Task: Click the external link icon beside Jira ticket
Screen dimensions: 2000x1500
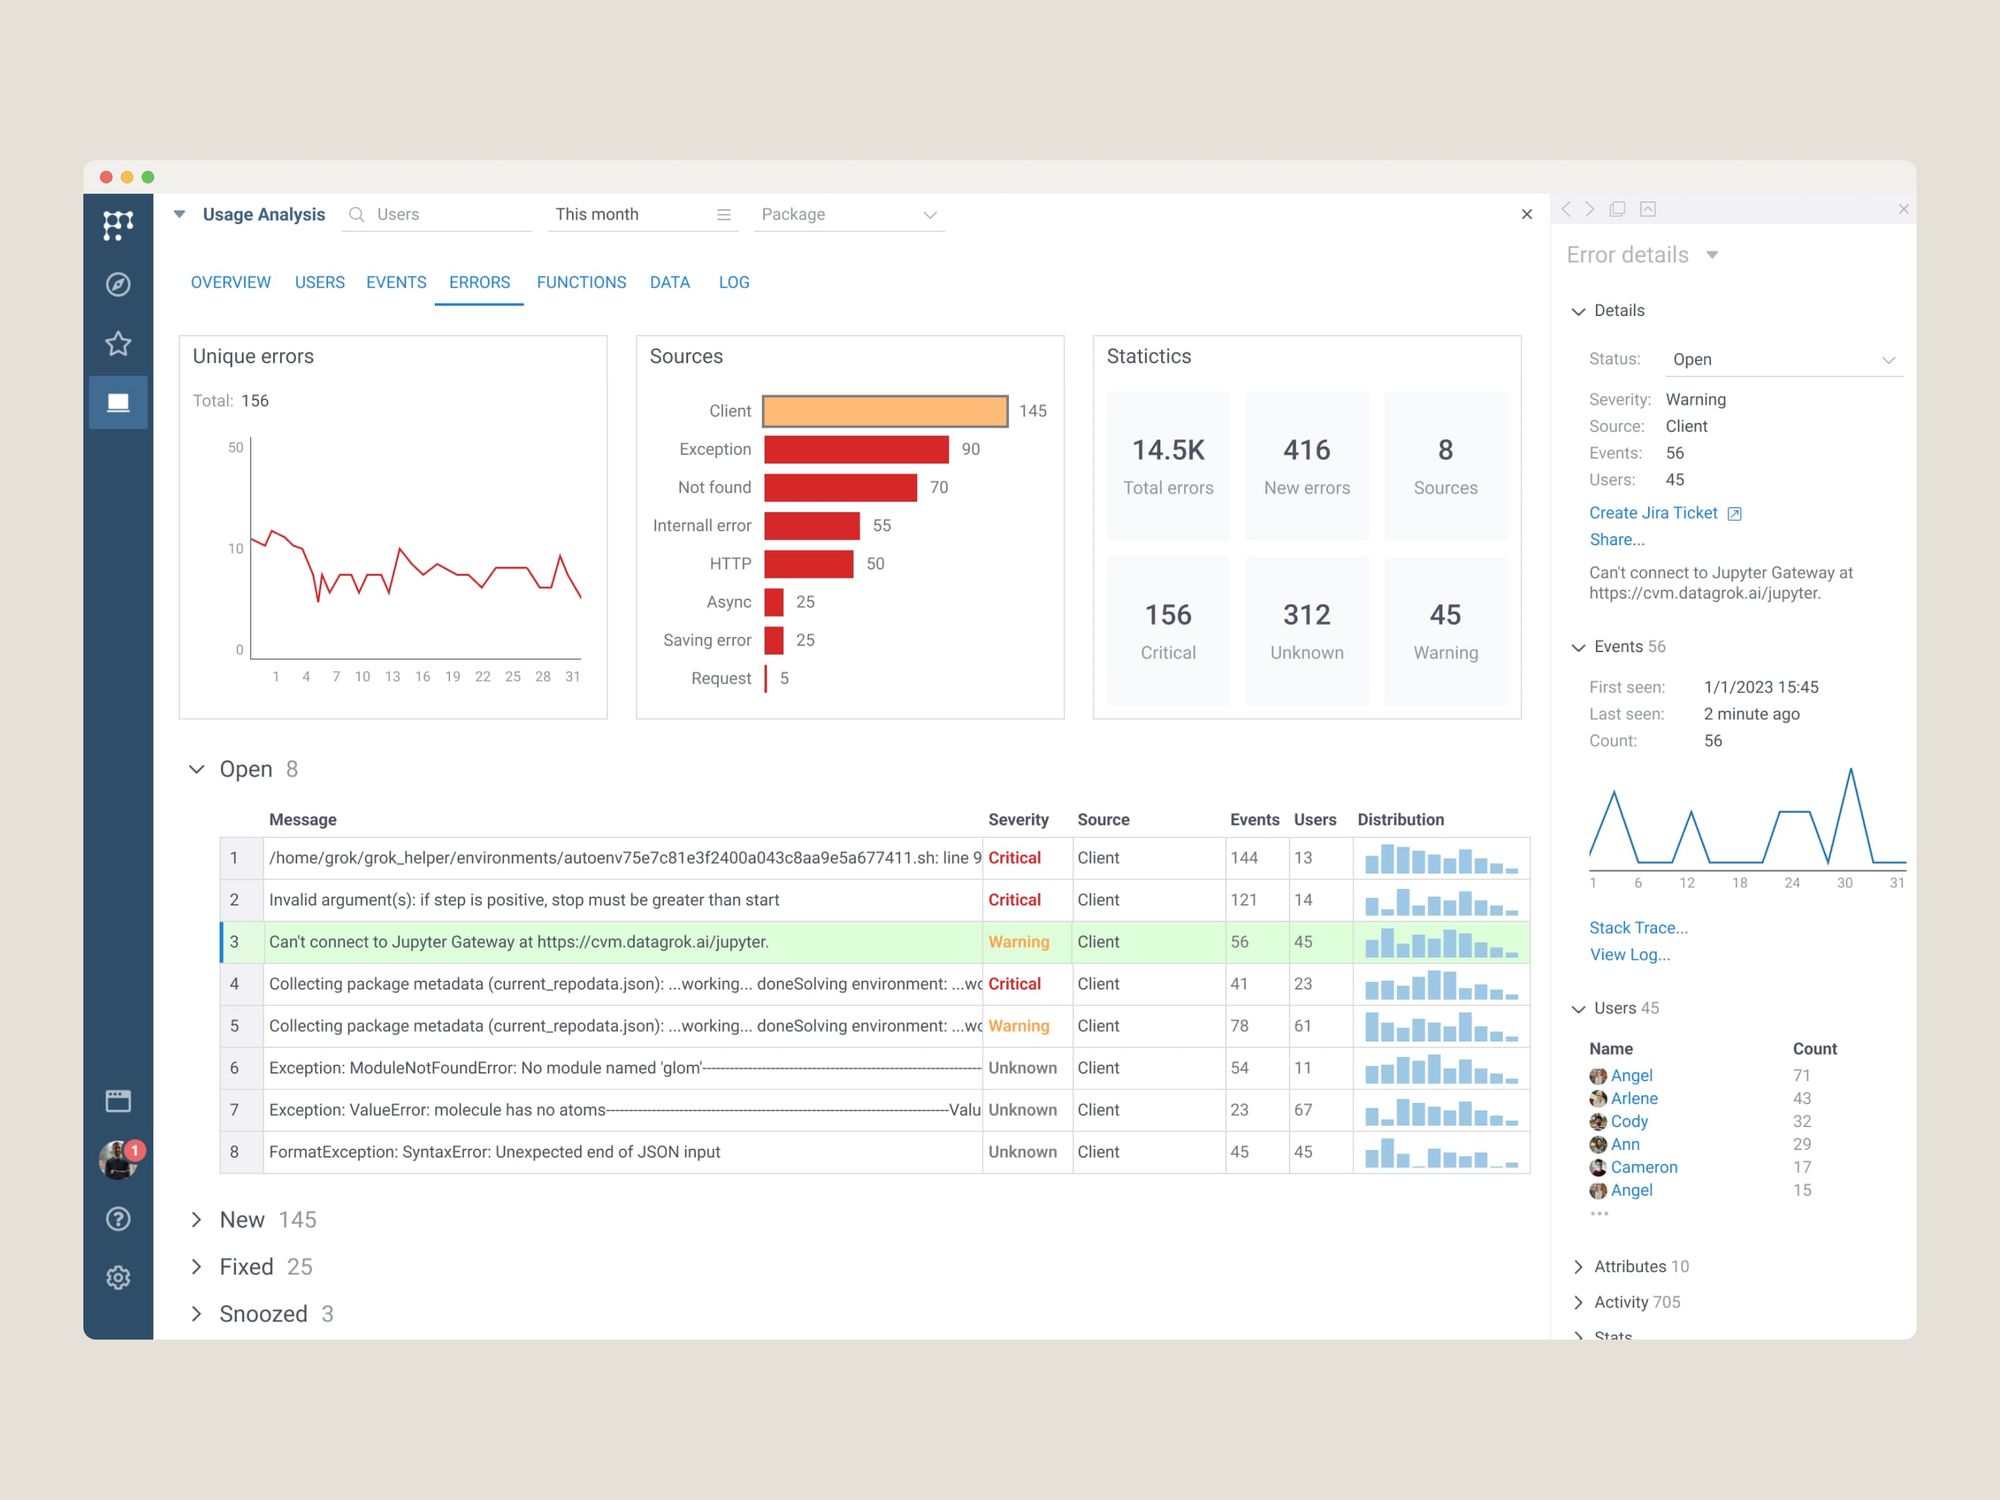Action: click(1735, 514)
